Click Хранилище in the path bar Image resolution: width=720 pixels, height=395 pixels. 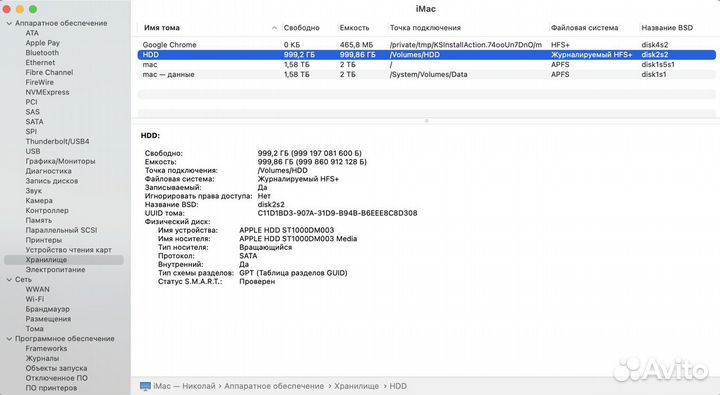[356, 386]
